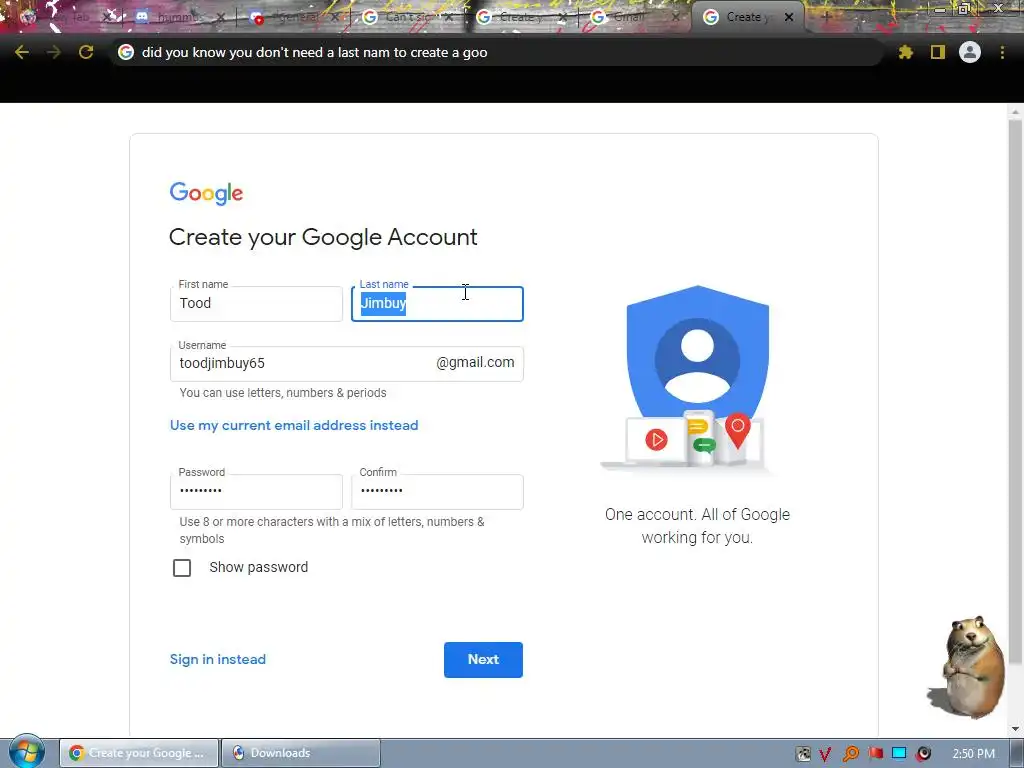The image size is (1024, 768).
Task: Click in the Password field
Action: click(256, 492)
